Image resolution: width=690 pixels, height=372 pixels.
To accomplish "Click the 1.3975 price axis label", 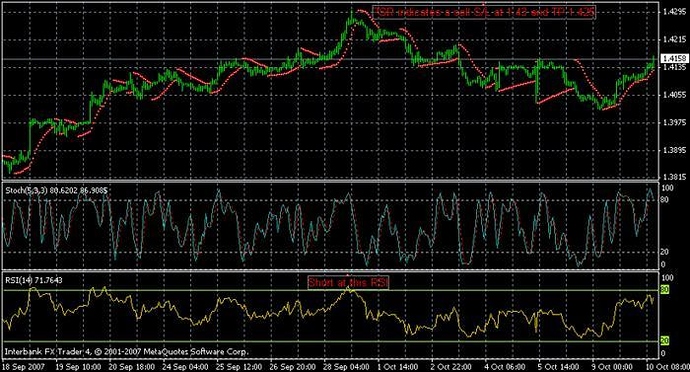I will (674, 122).
